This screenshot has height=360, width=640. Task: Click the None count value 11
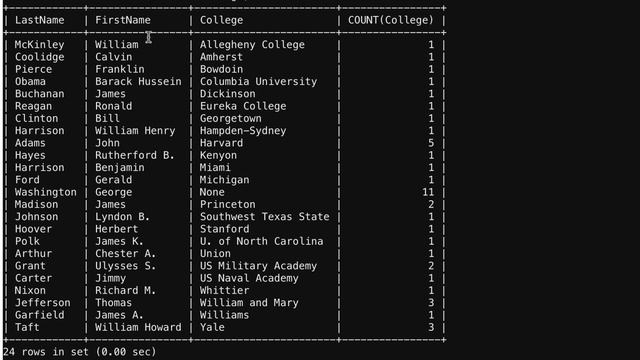pyautogui.click(x=428, y=192)
